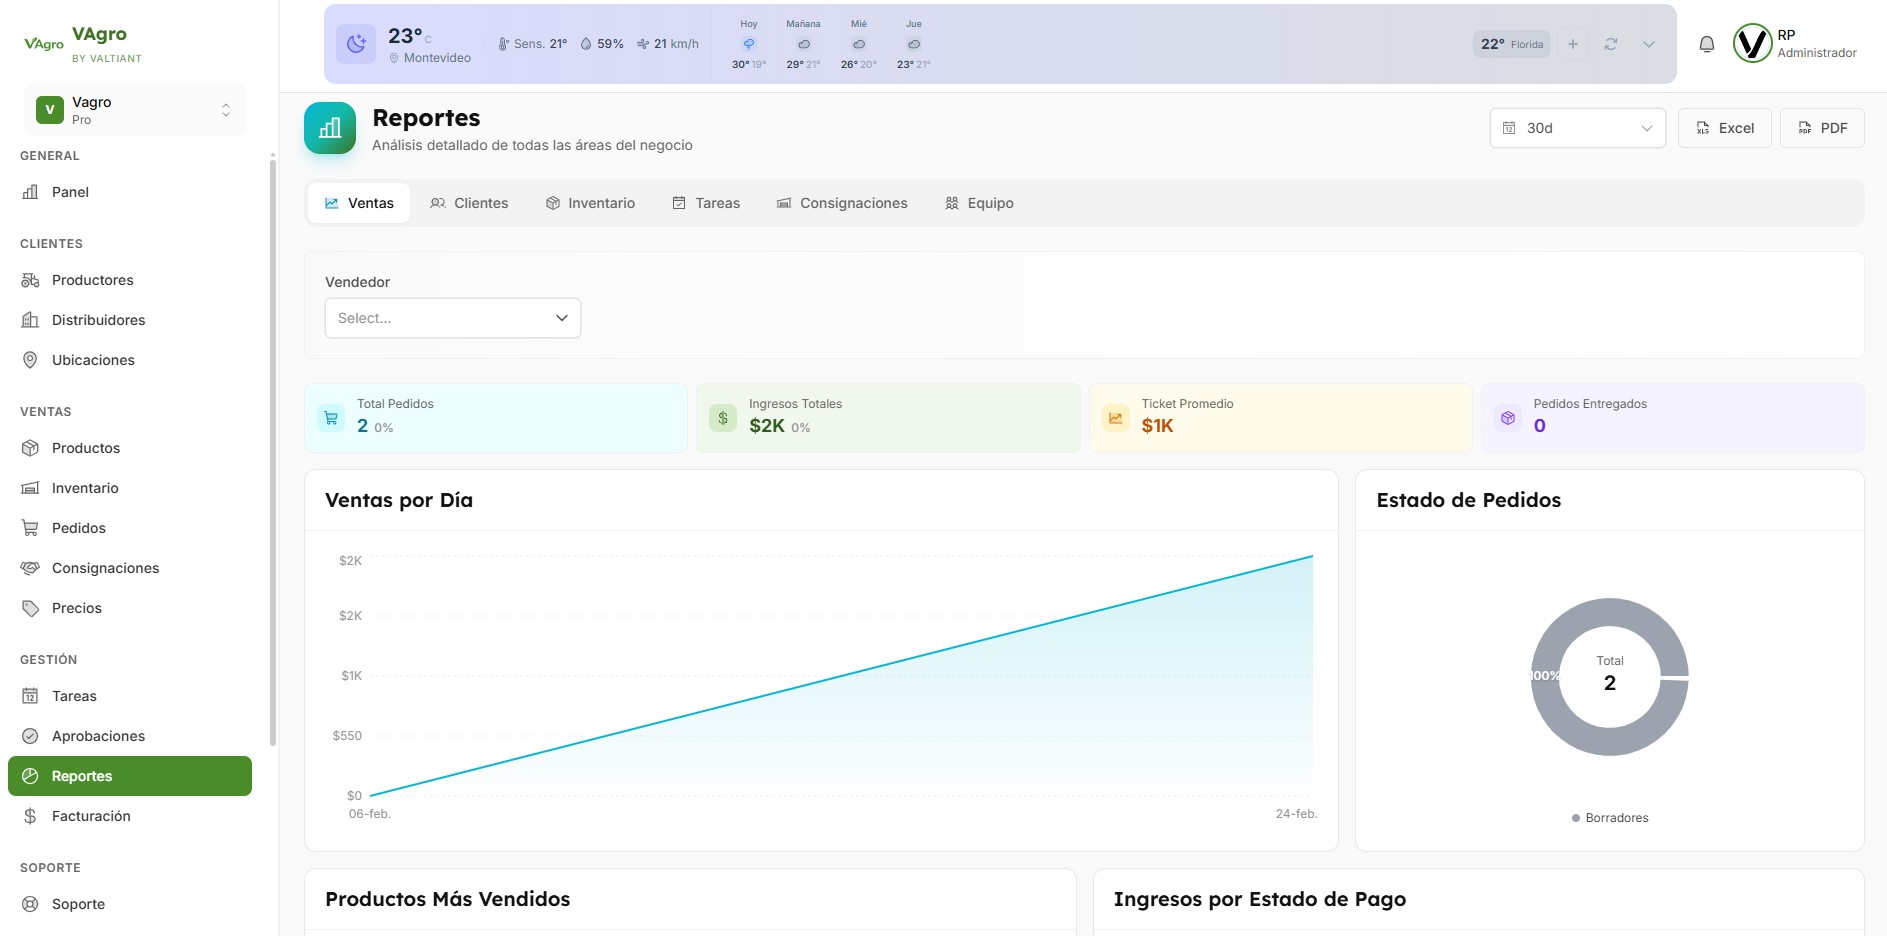Image resolution: width=1887 pixels, height=936 pixels.
Task: Click the shopping cart icon in Total Pedidos
Action: [331, 418]
